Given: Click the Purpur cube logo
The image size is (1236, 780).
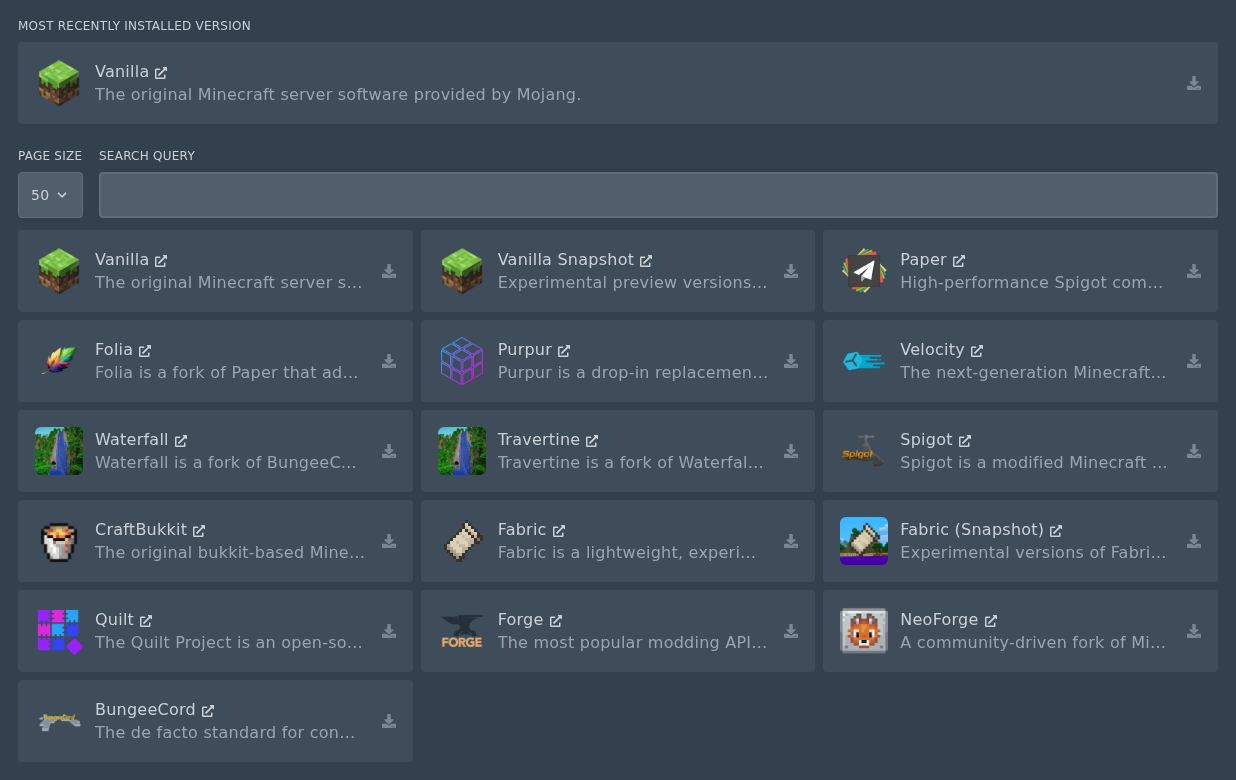Looking at the screenshot, I should 462,361.
